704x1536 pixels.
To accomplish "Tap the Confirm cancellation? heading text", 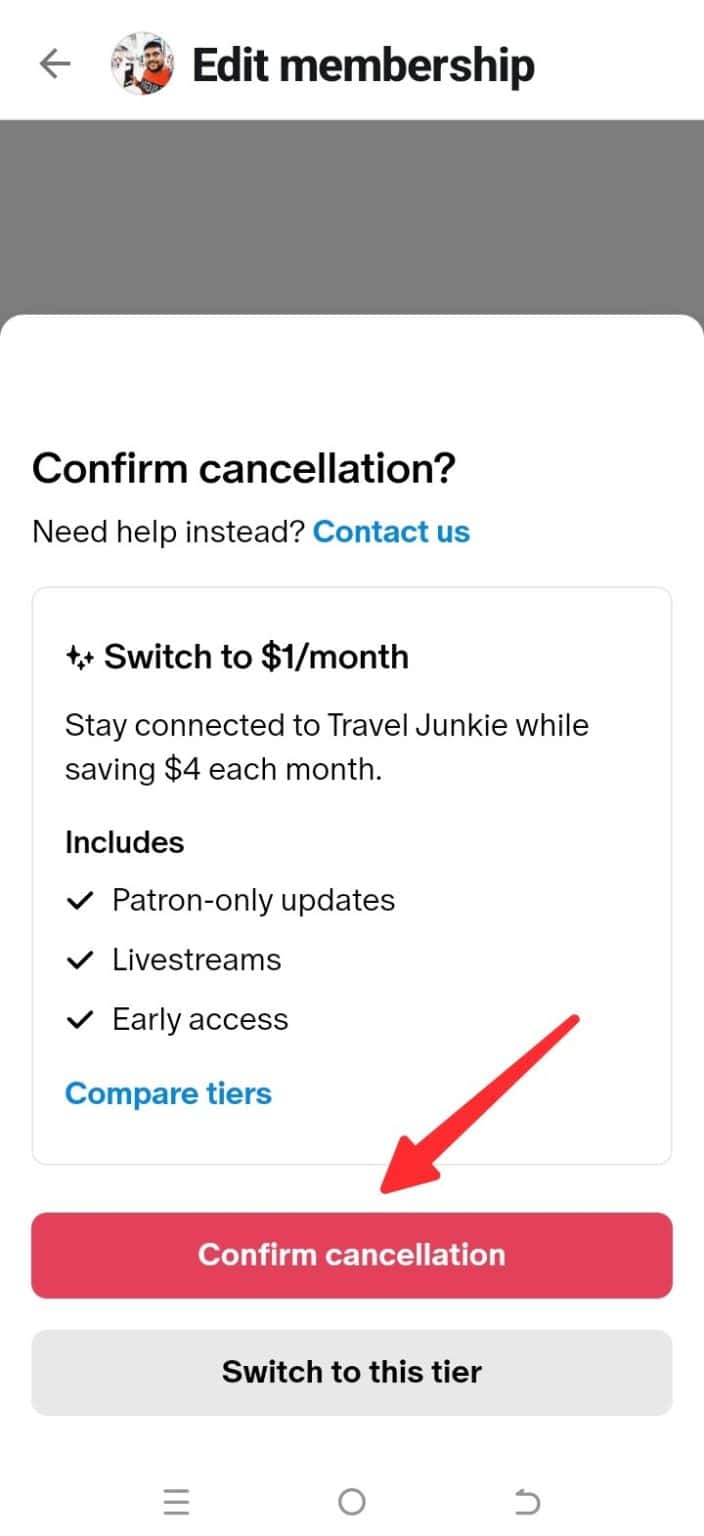I will (x=244, y=469).
